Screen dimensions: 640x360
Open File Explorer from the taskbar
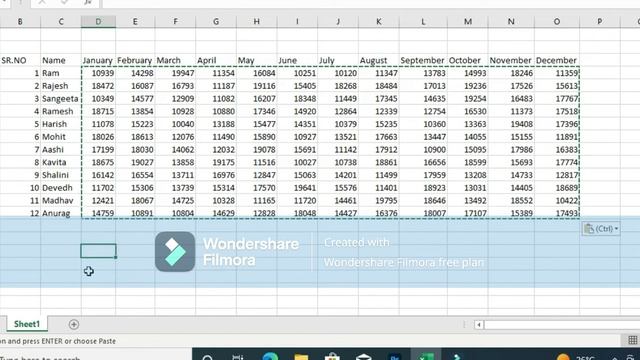[x=301, y=356]
